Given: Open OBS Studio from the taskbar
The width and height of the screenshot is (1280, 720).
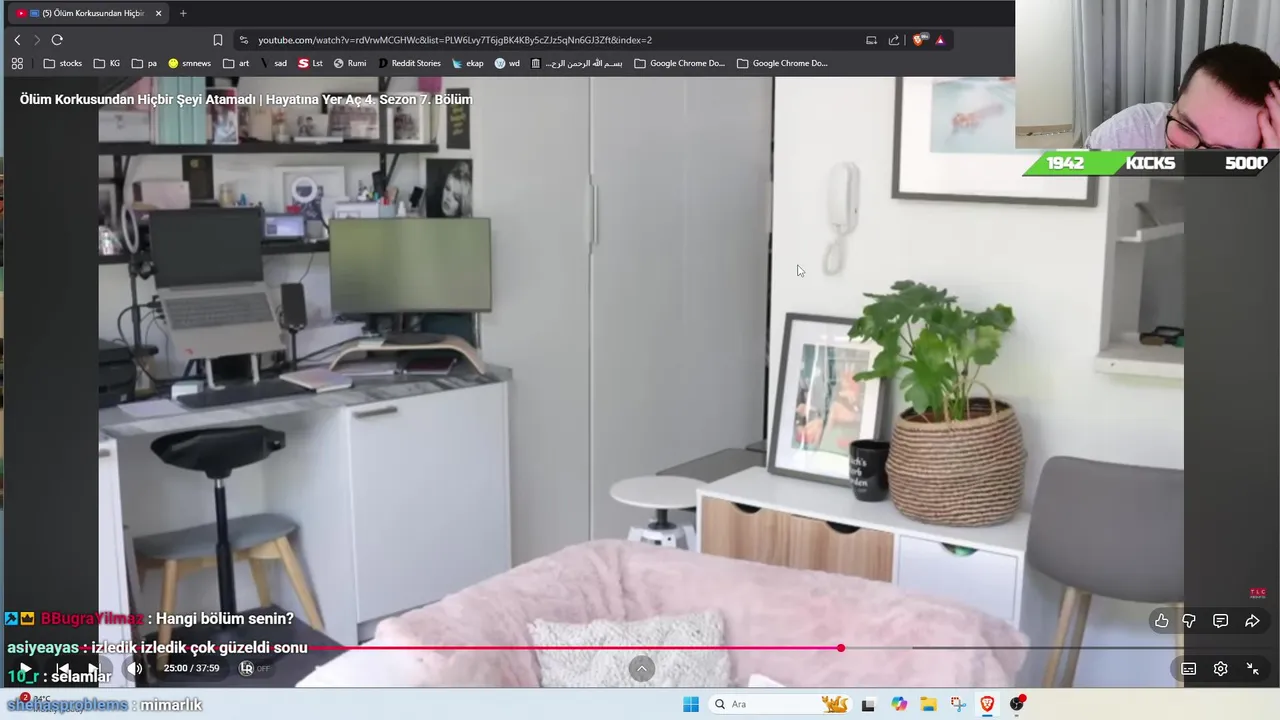Looking at the screenshot, I should [1017, 704].
